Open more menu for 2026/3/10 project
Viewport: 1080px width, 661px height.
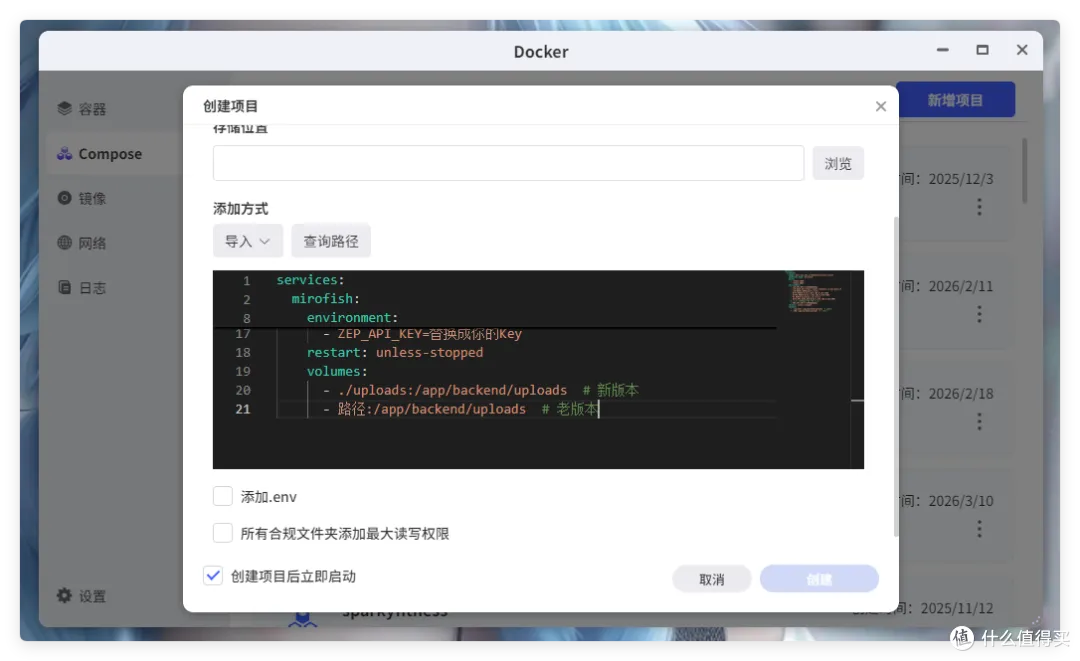coord(979,529)
